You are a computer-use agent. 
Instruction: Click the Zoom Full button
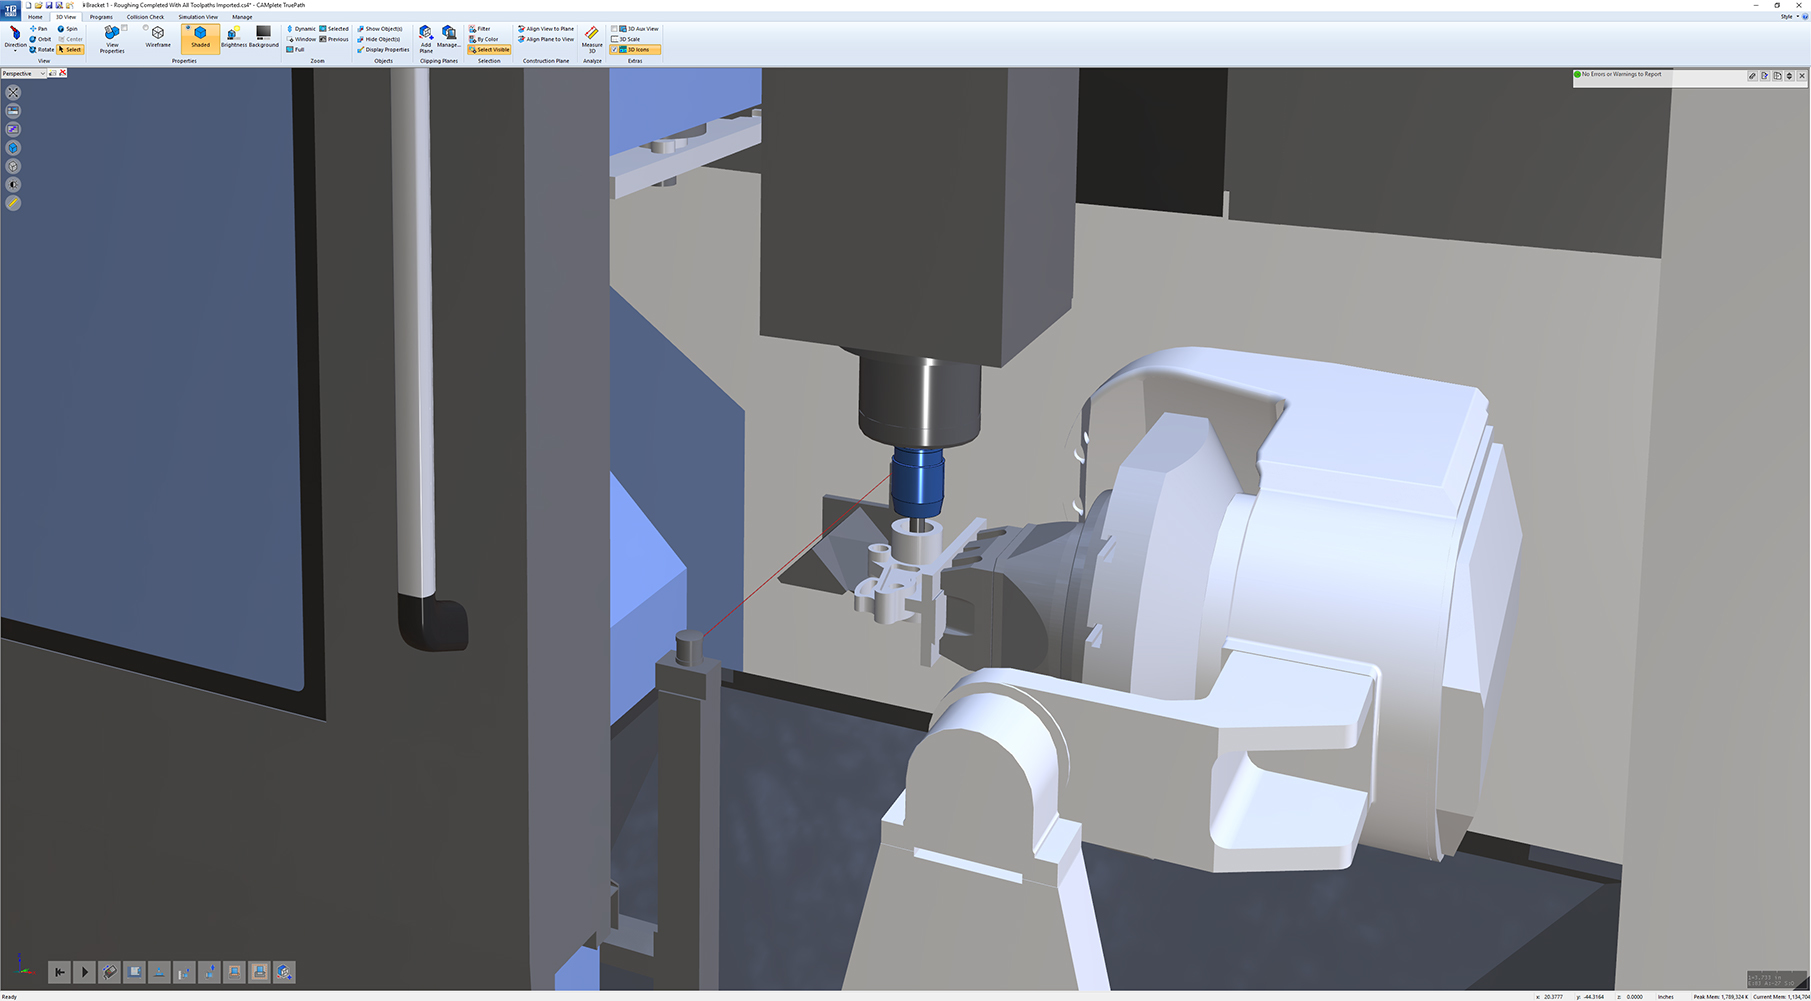295,49
